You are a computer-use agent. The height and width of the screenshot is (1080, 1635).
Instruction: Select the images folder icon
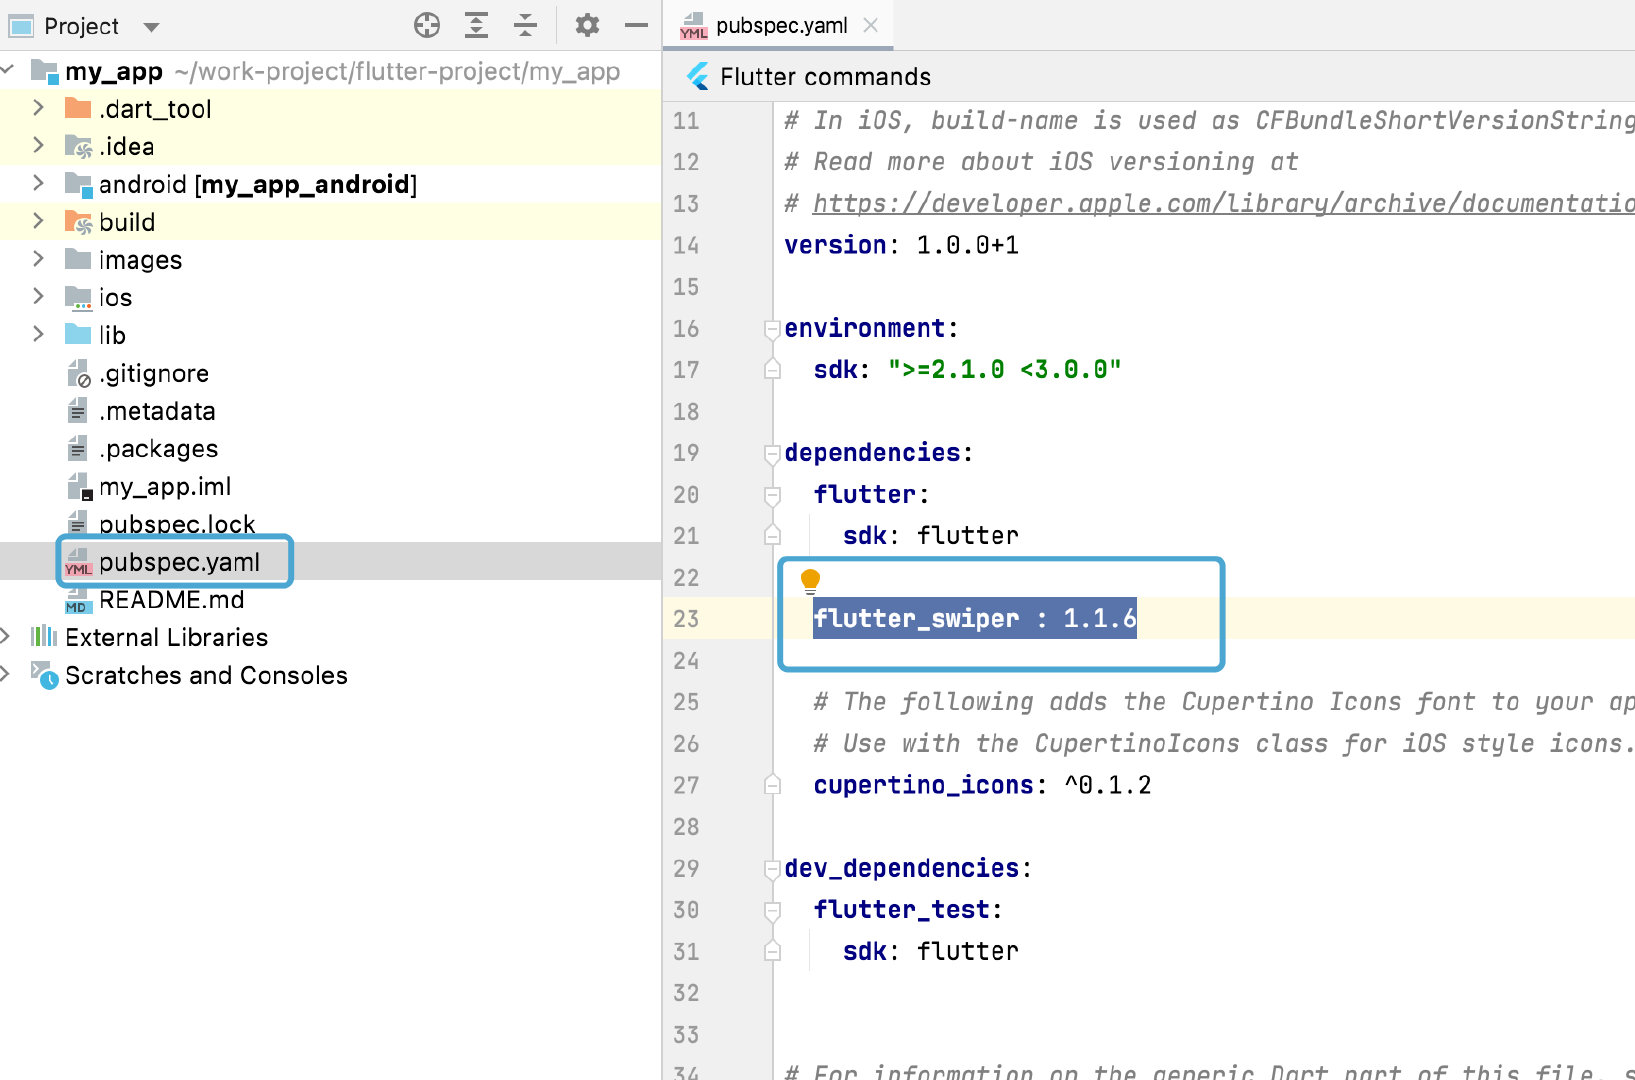point(78,259)
